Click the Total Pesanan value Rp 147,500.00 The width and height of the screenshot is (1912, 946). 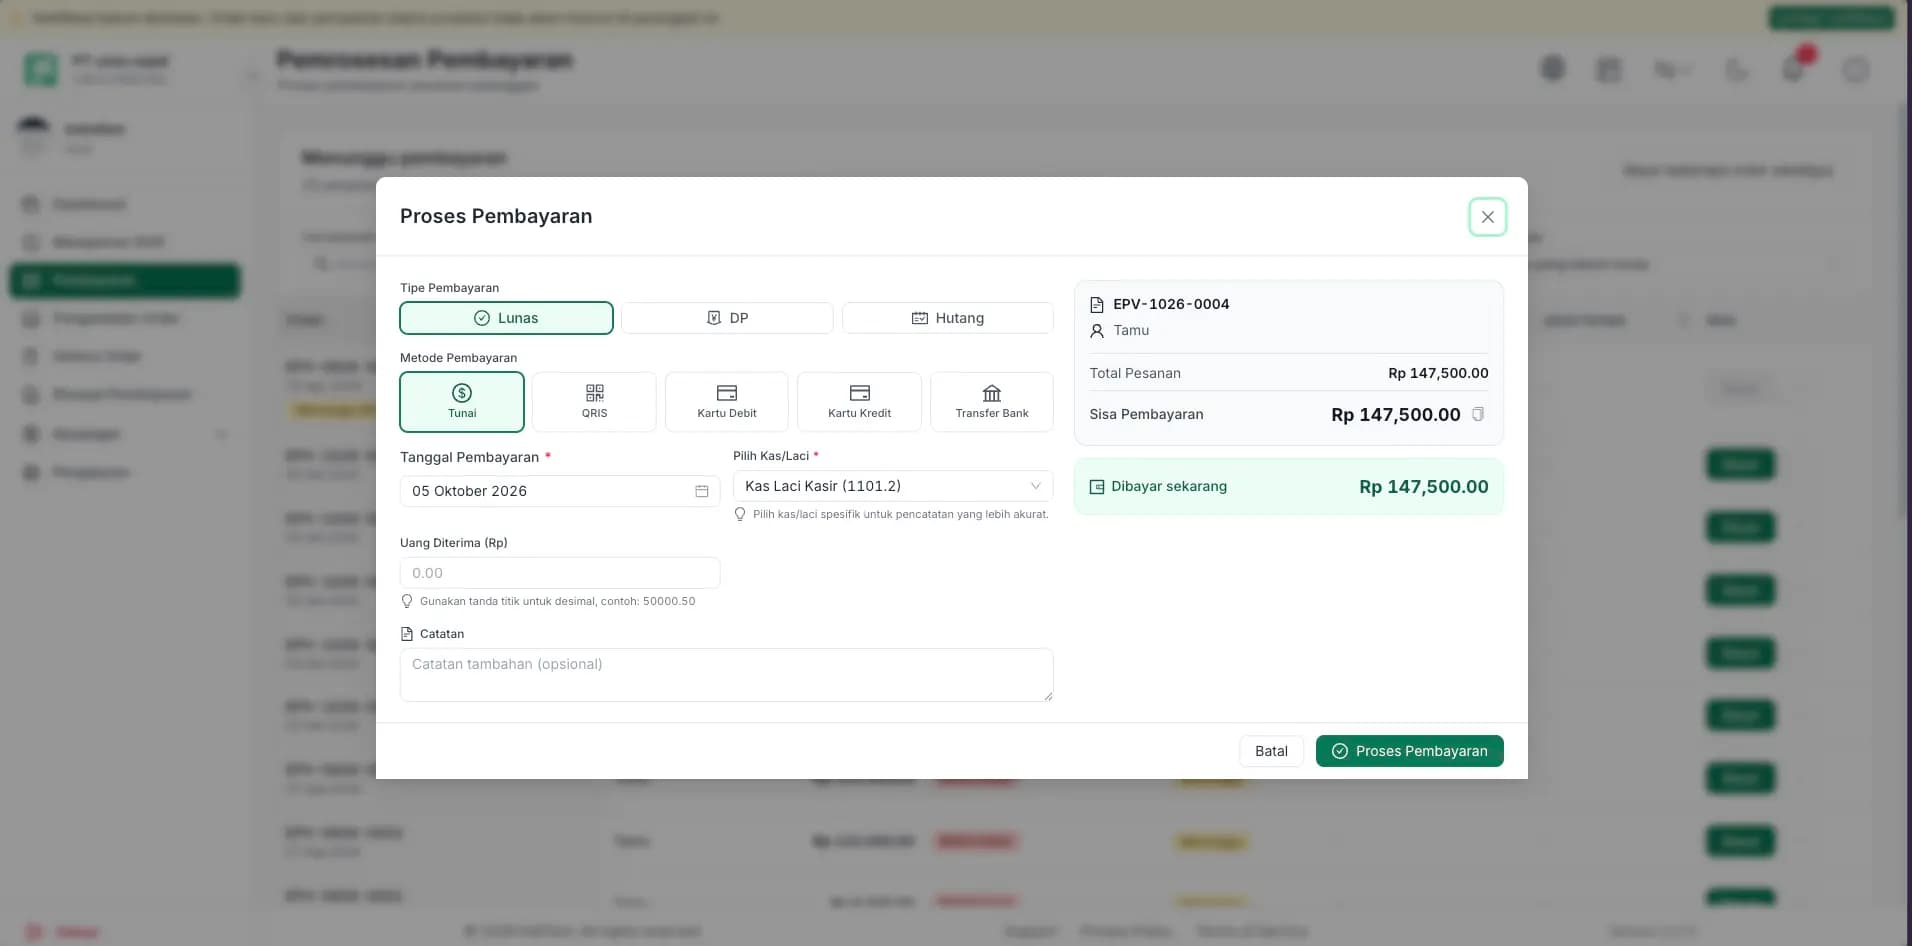coord(1438,373)
